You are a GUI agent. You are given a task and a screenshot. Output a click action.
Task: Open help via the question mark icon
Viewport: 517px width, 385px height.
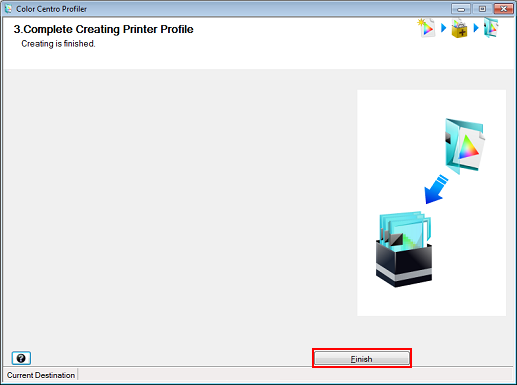(x=21, y=358)
